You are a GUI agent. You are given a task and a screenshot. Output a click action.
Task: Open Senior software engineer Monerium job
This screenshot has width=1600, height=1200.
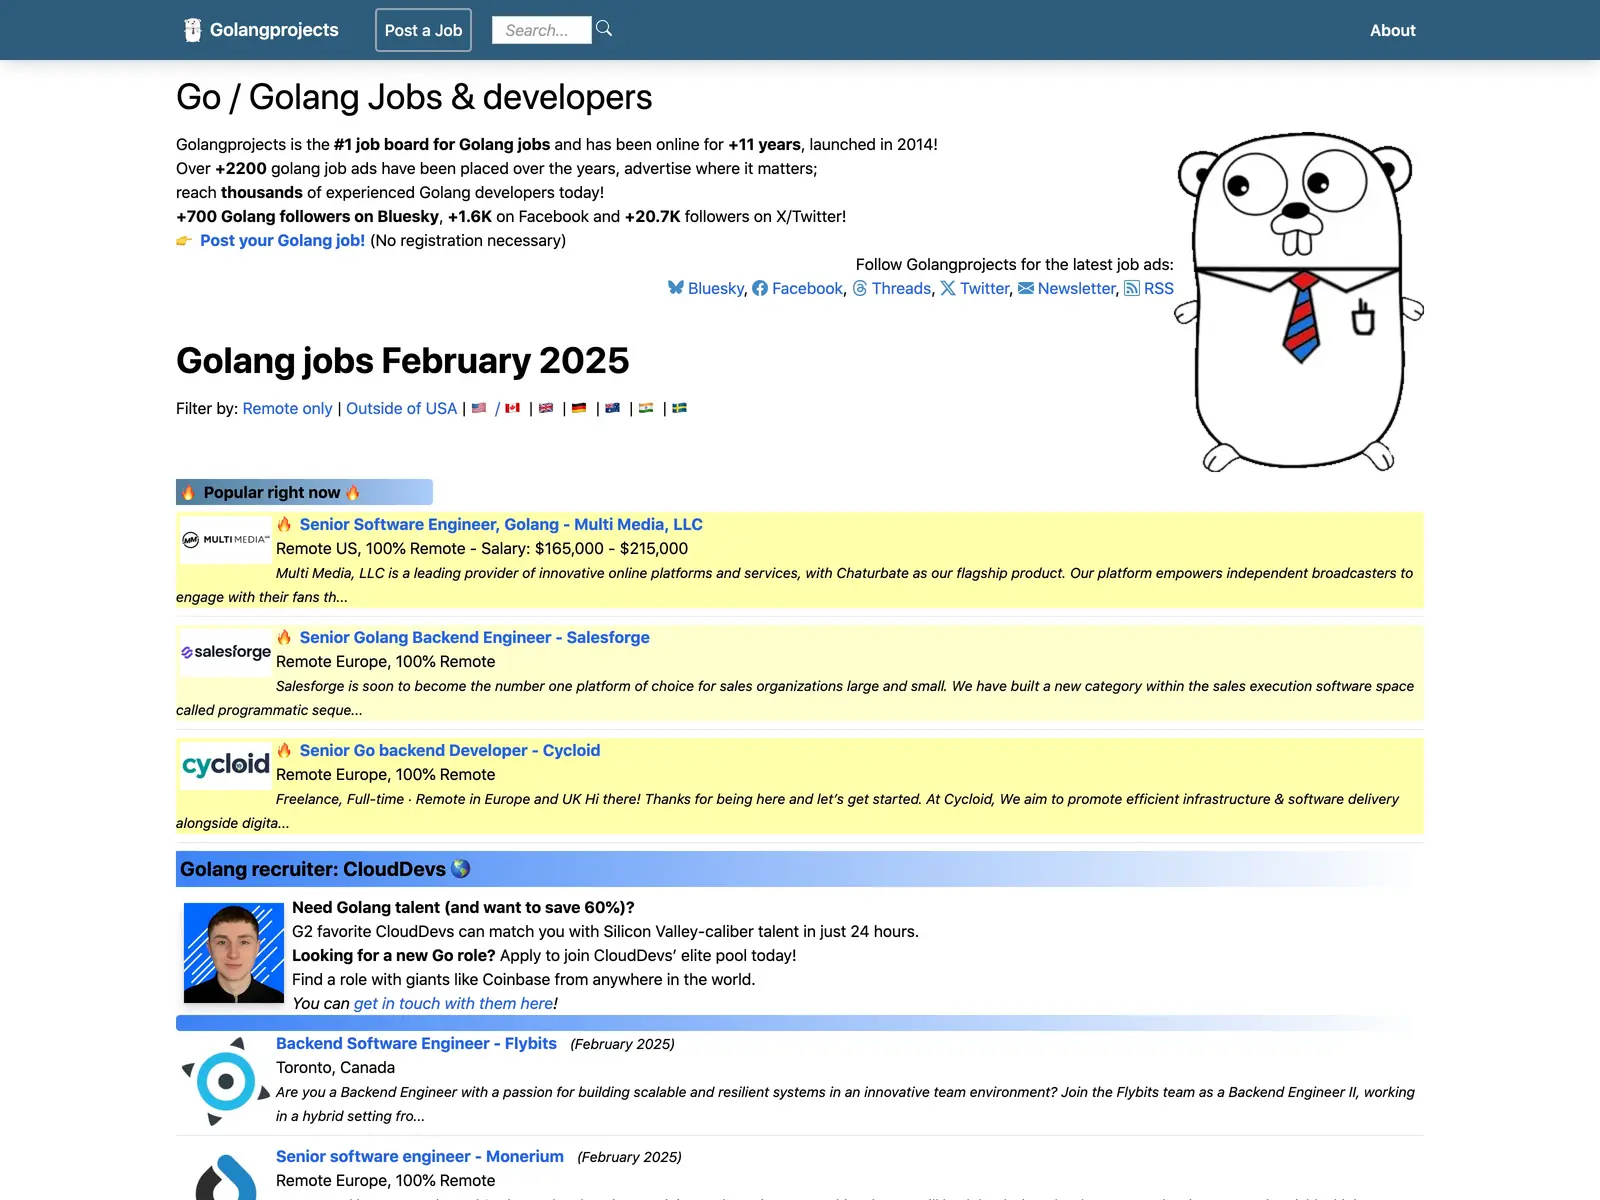(x=420, y=1156)
